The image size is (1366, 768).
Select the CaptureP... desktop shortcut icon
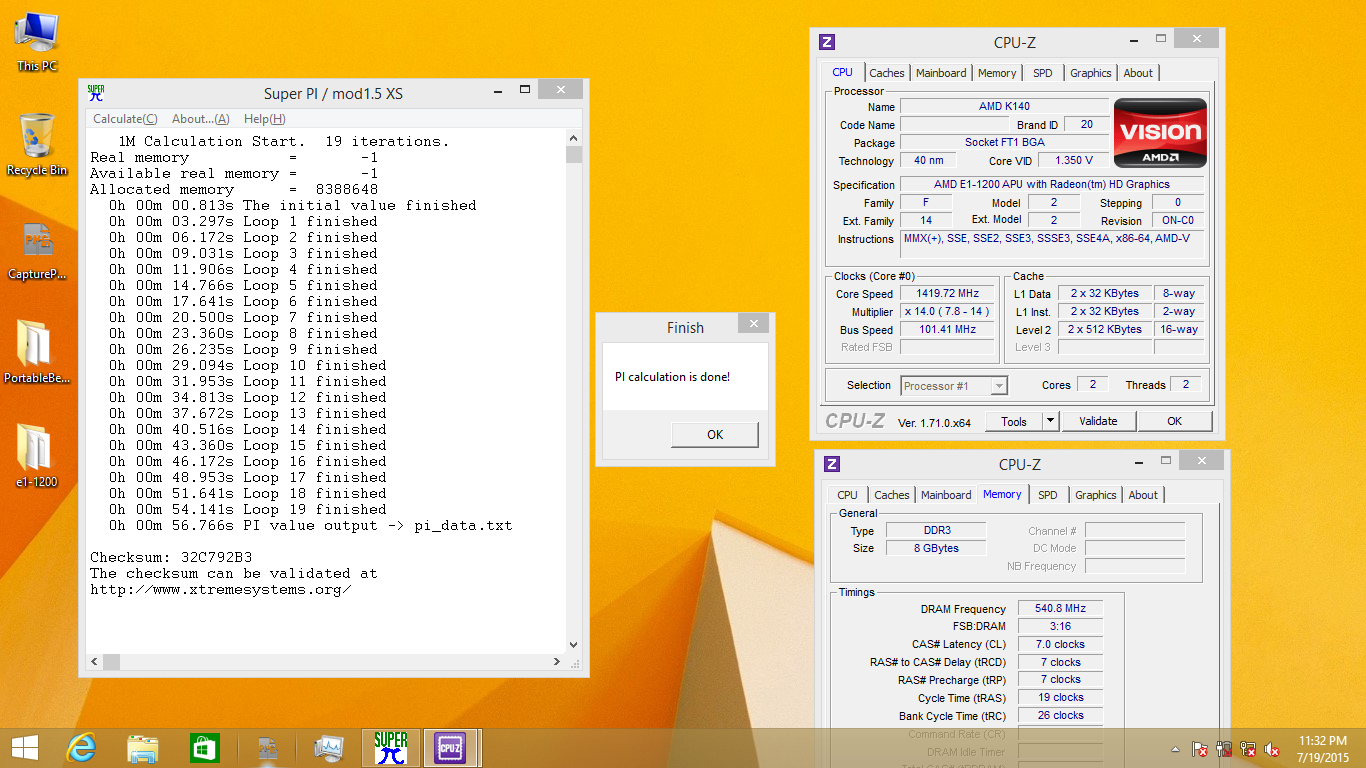click(37, 250)
